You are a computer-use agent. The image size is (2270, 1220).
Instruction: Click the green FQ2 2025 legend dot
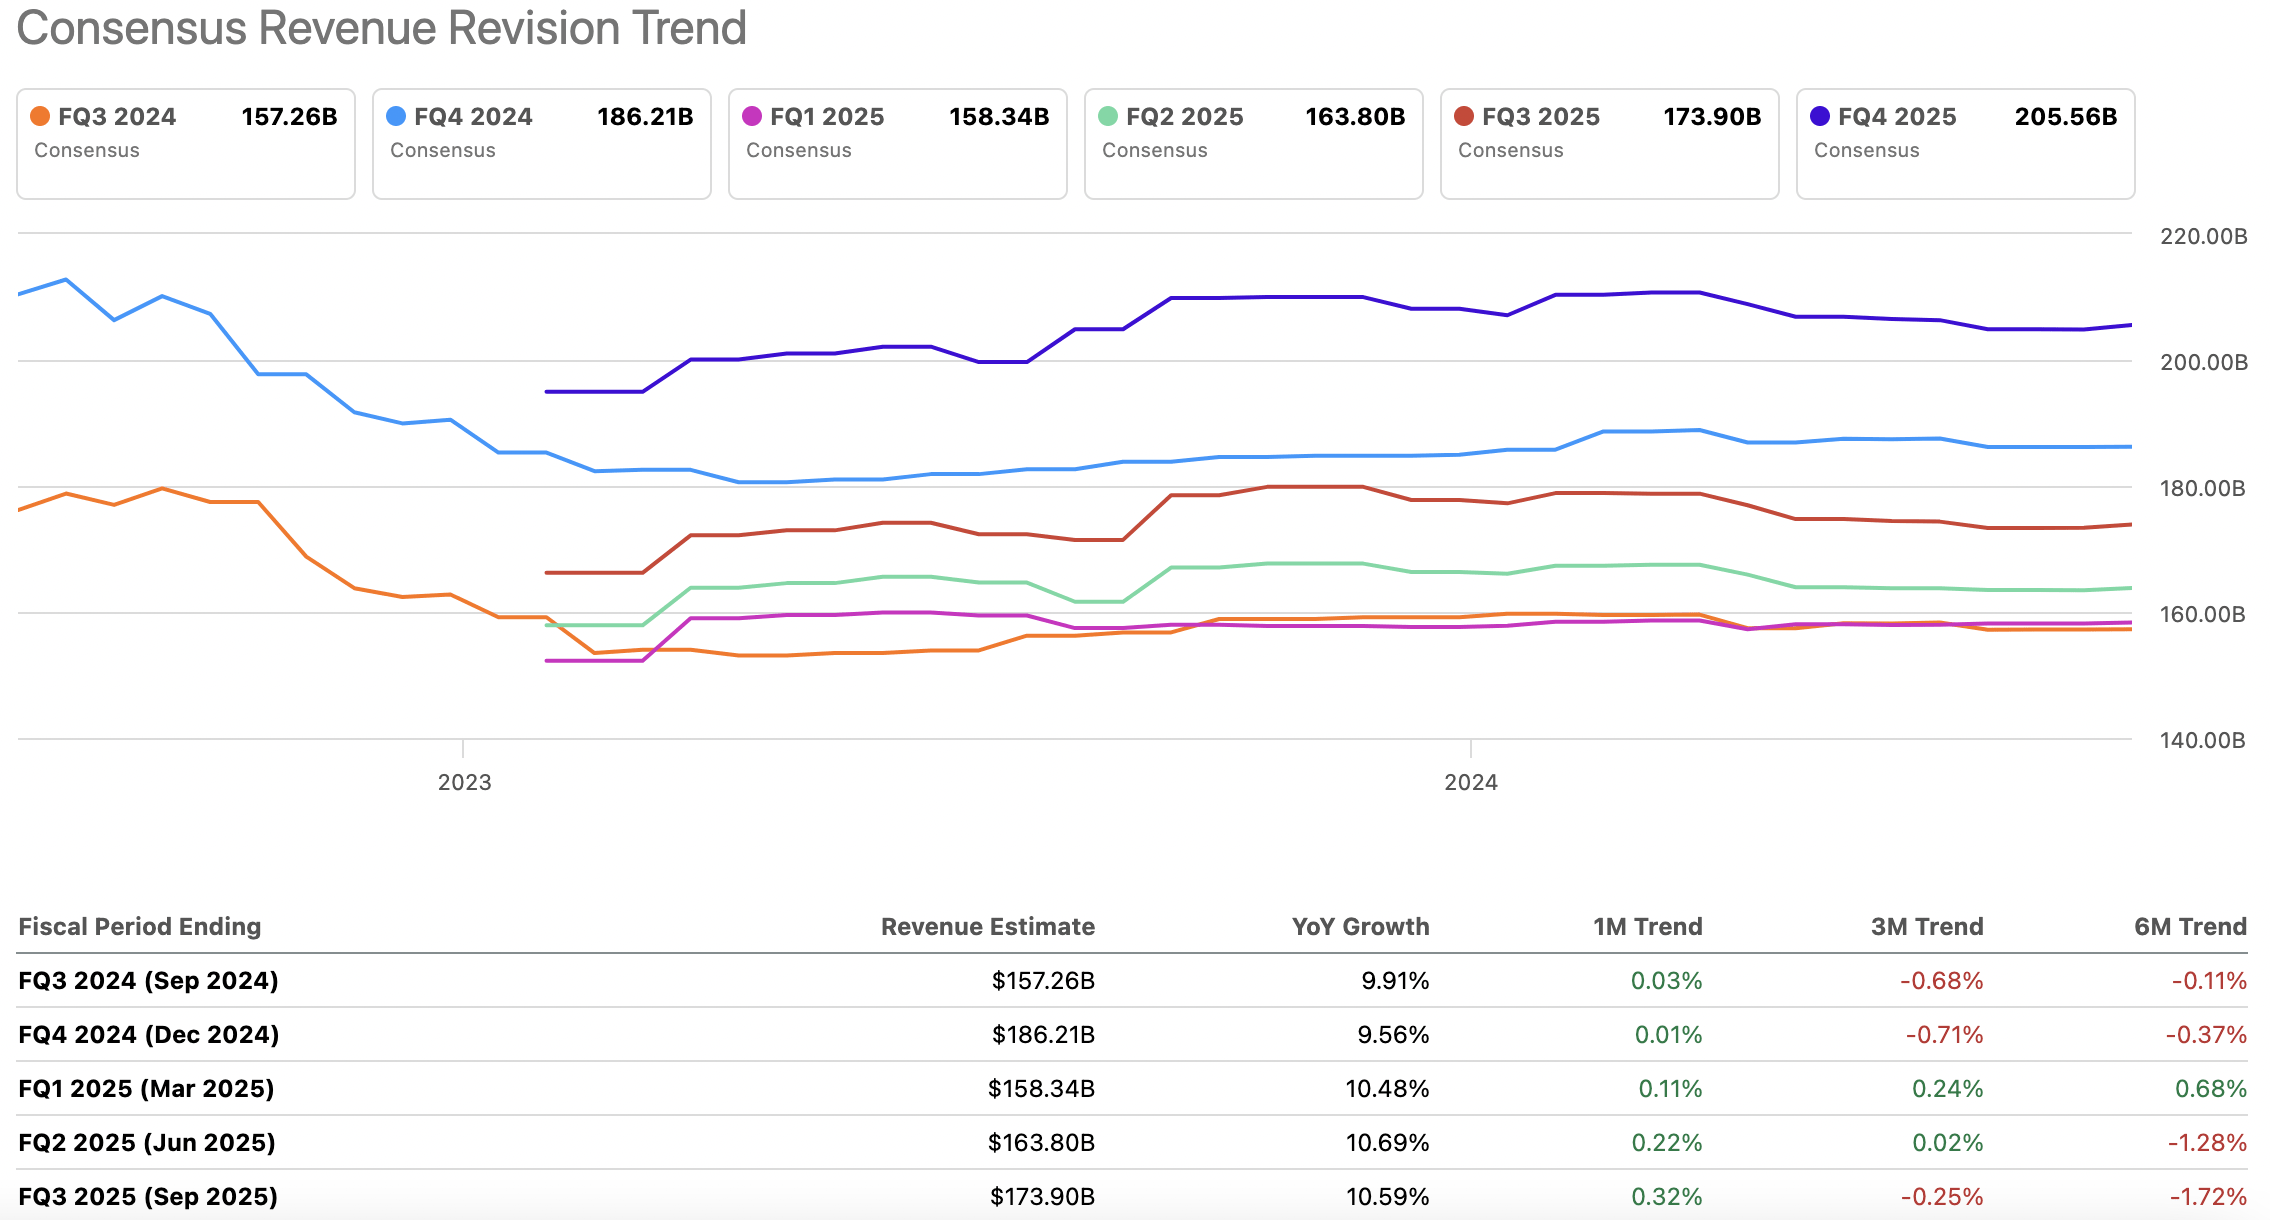(x=1108, y=116)
